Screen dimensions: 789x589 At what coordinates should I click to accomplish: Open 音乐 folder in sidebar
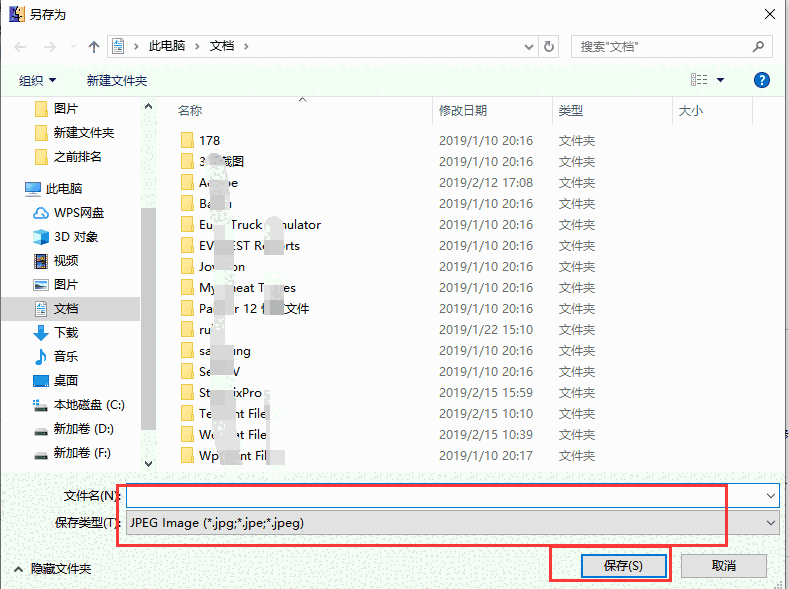(56, 357)
